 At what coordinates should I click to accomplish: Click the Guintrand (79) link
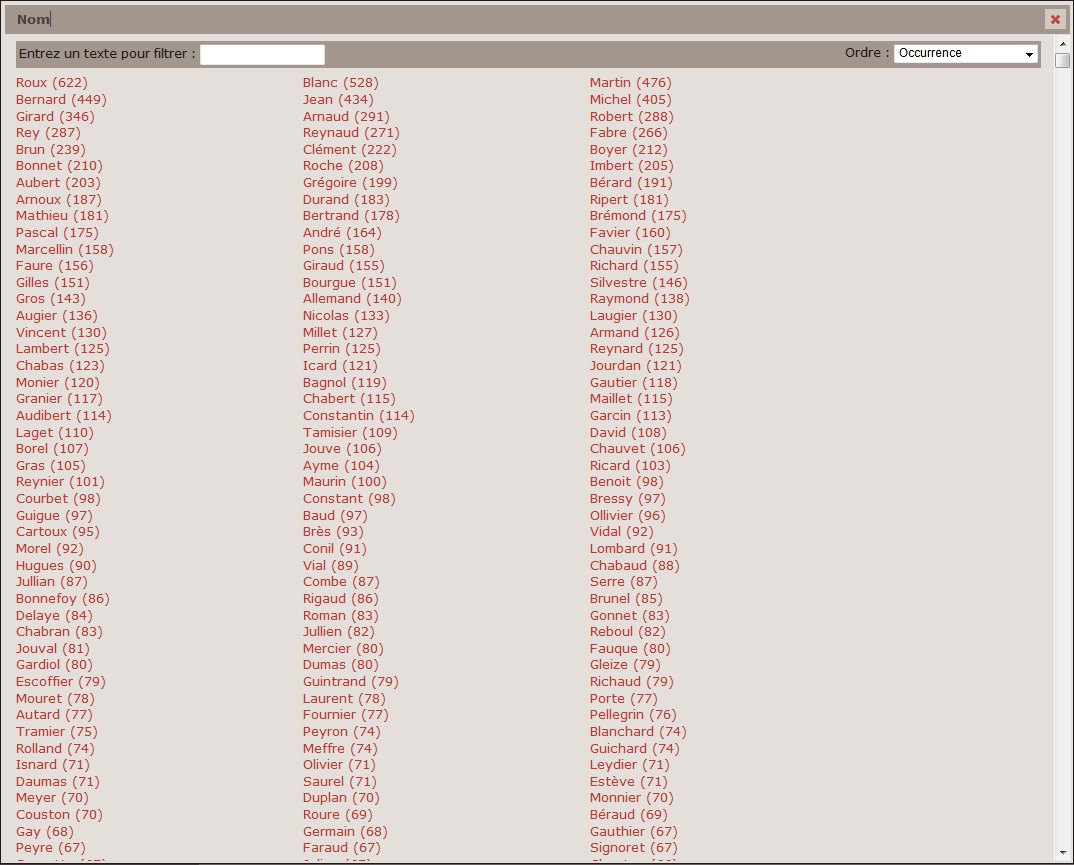(350, 682)
